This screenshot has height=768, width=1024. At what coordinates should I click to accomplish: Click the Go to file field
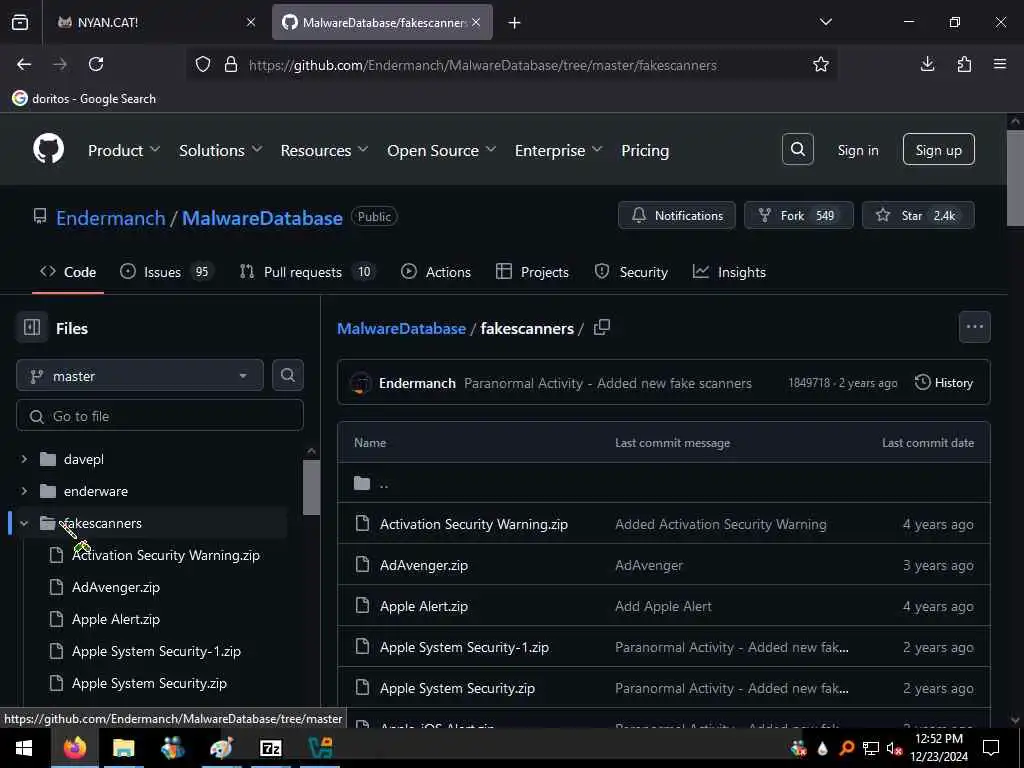pyautogui.click(x=160, y=415)
